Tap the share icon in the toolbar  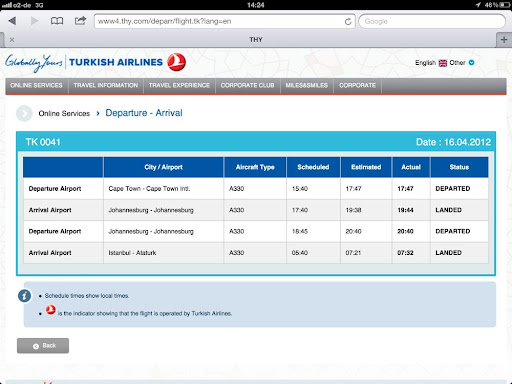point(80,21)
